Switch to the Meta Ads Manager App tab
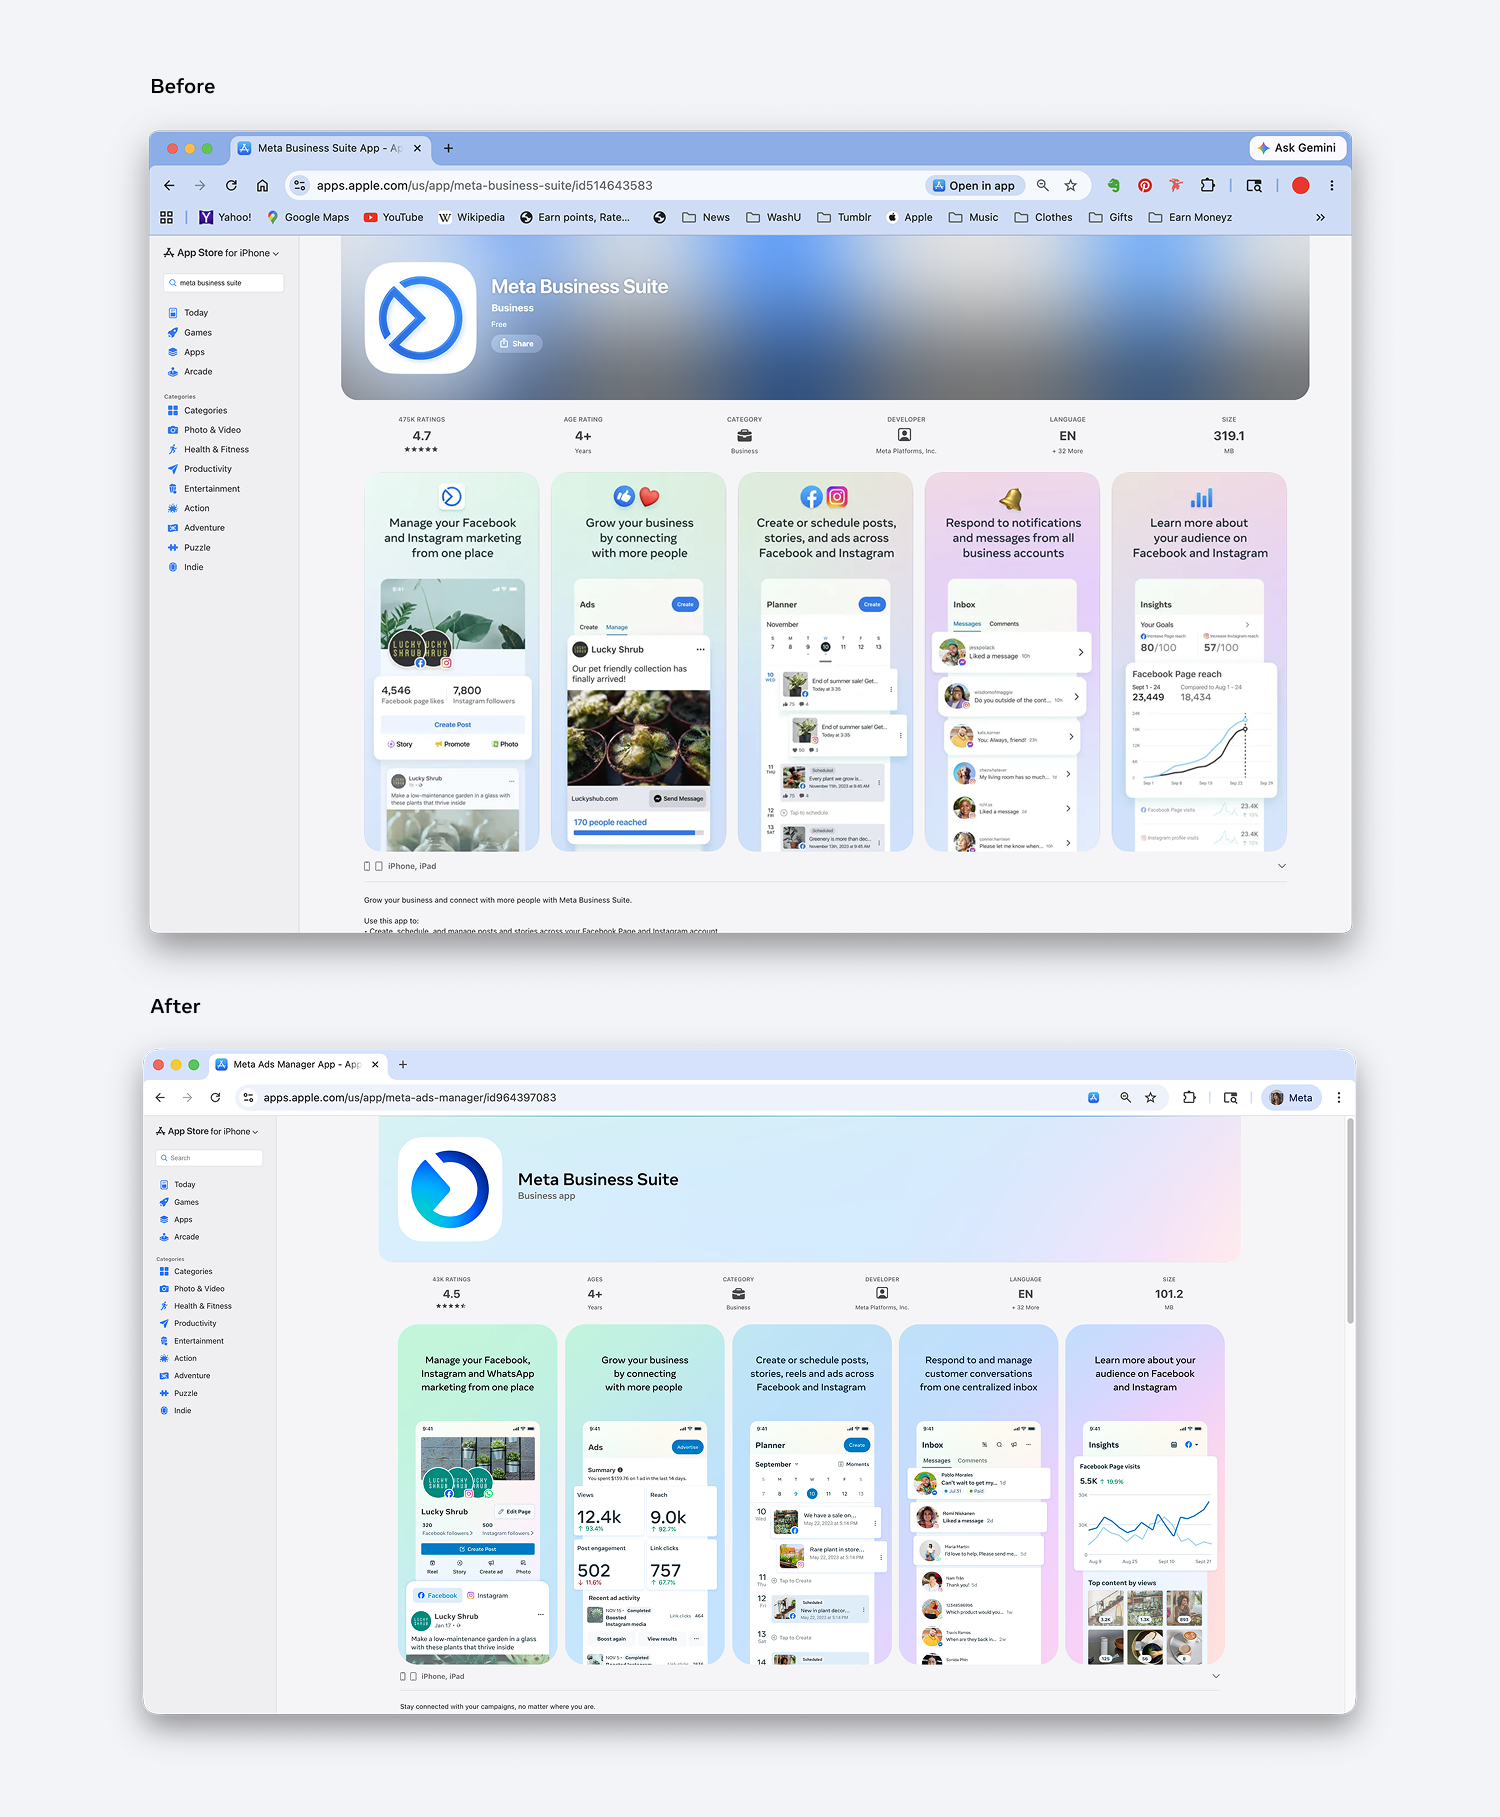 point(297,1065)
